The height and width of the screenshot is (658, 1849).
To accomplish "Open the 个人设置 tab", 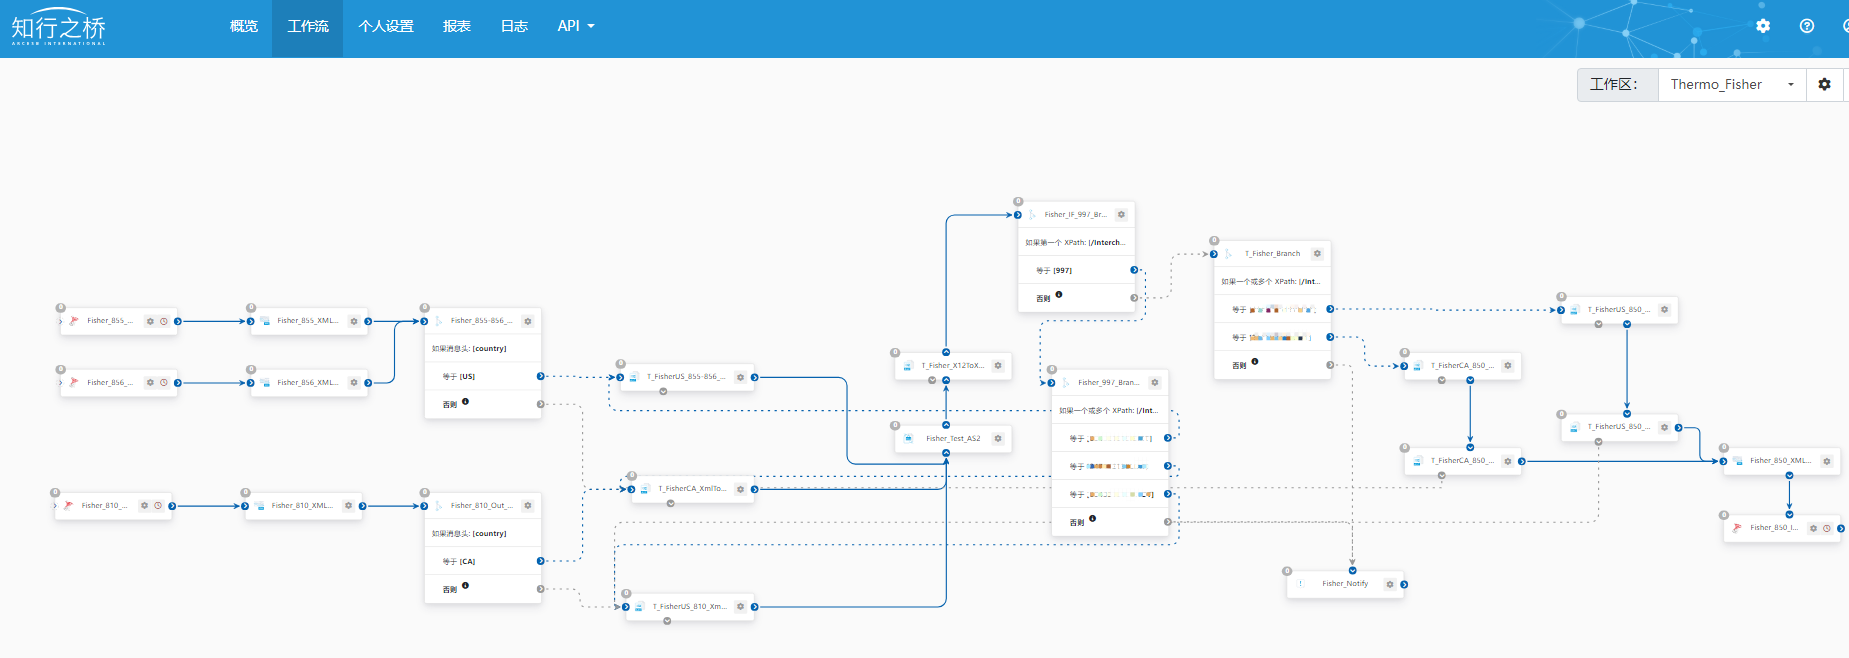I will (386, 26).
